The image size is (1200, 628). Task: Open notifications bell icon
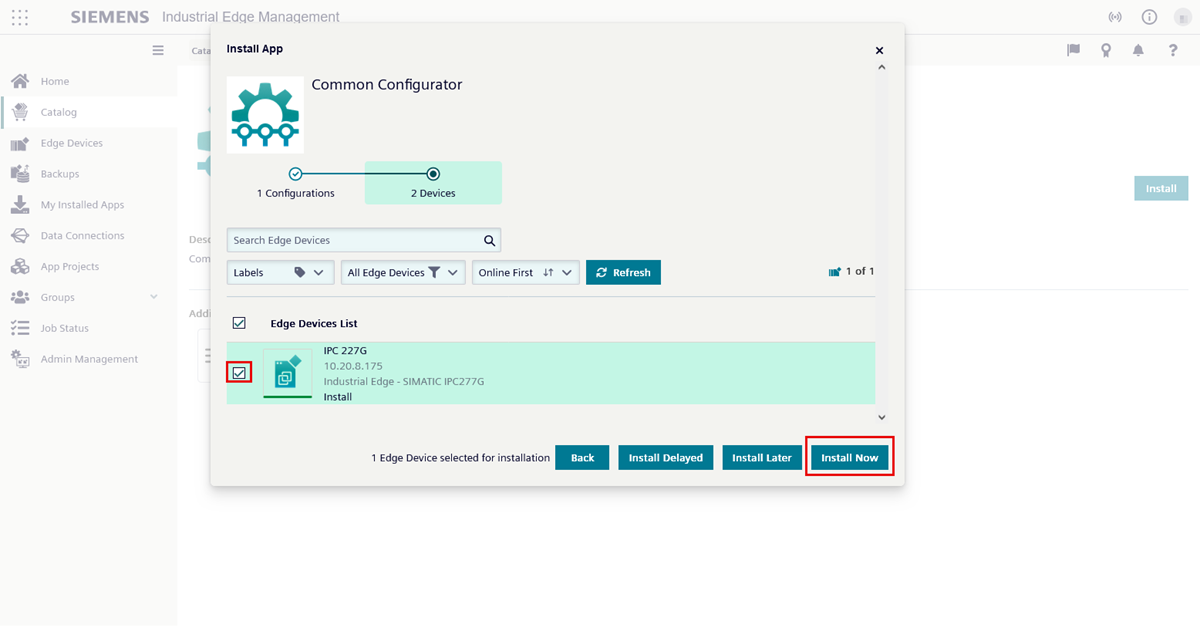1138,50
